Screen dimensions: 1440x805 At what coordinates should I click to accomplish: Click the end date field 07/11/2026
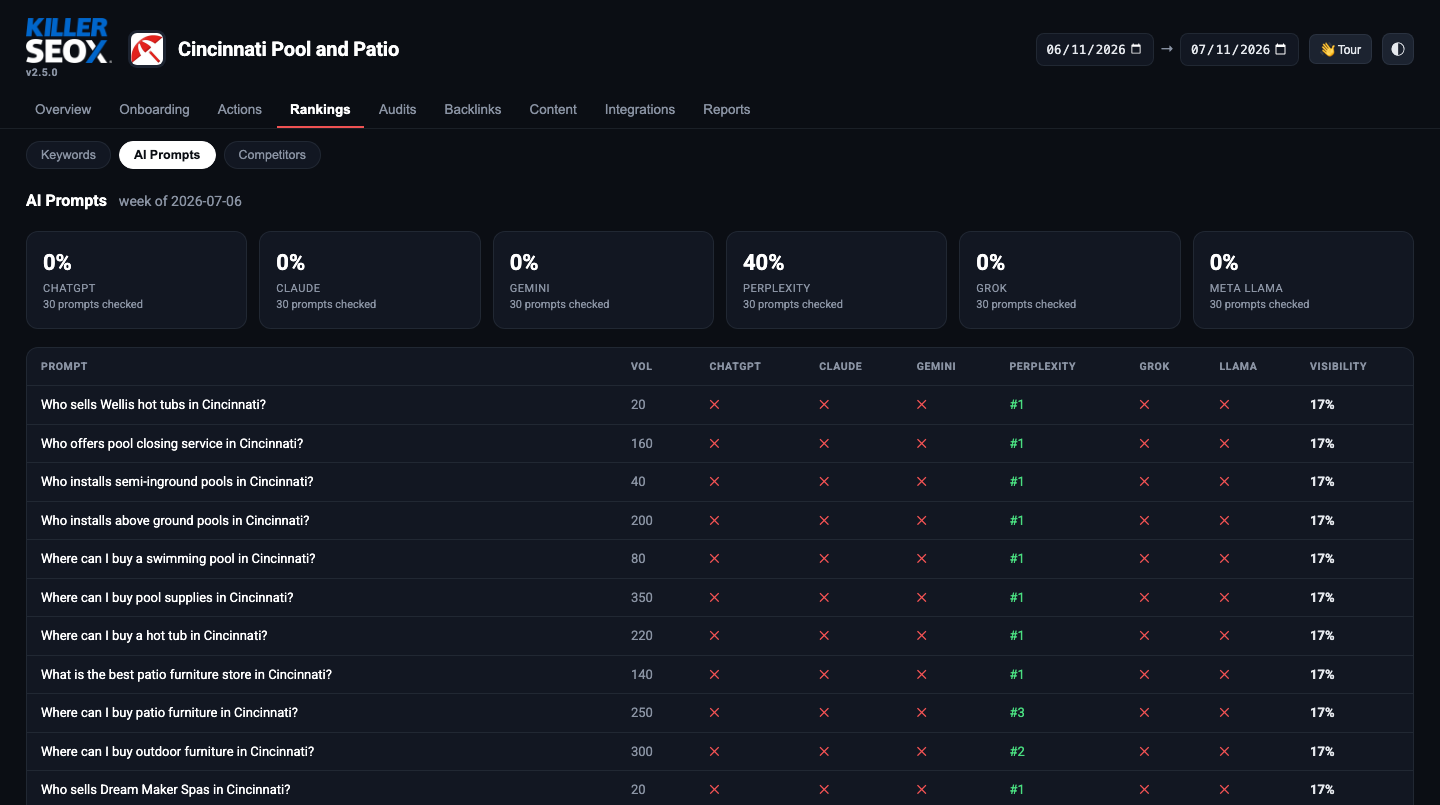[x=1239, y=49]
